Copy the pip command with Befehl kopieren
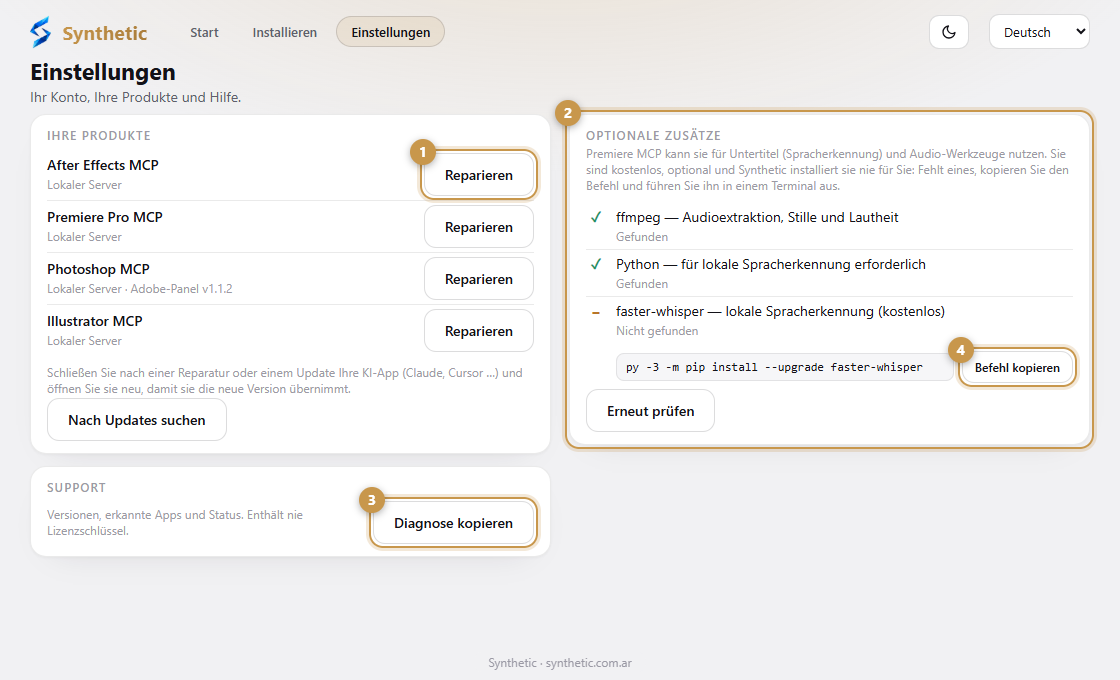The image size is (1120, 680). (x=1017, y=368)
